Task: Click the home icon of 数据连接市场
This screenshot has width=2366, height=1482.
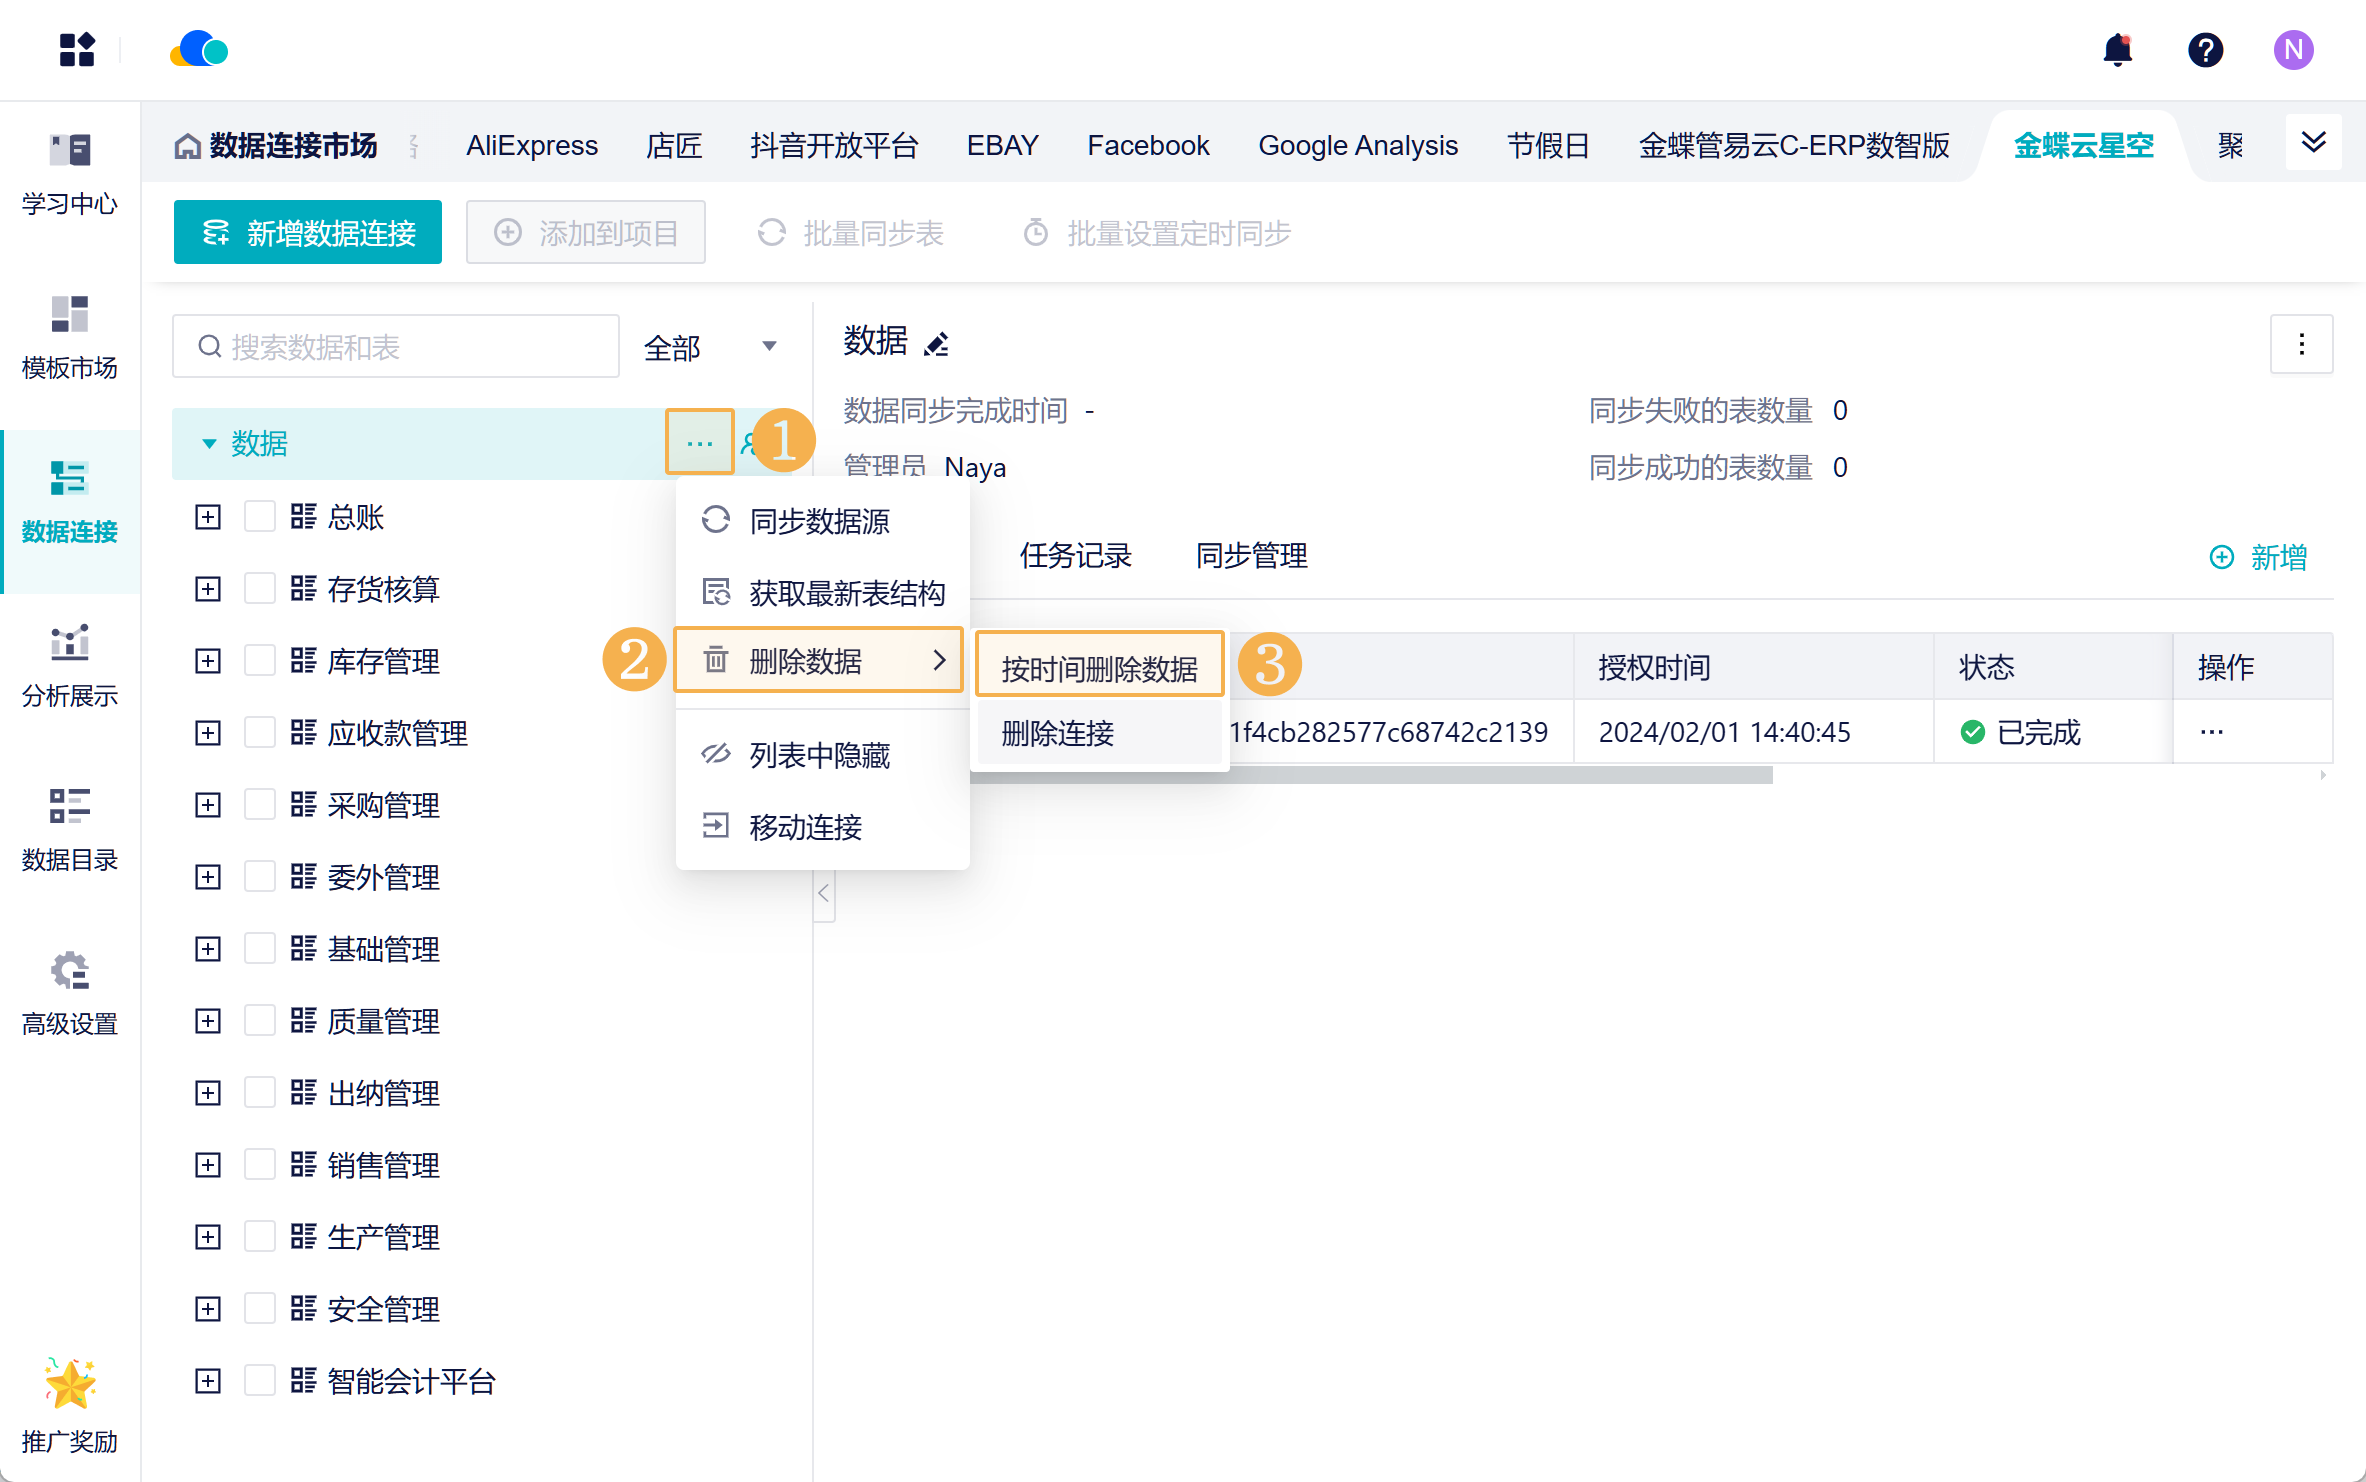Action: (x=187, y=146)
